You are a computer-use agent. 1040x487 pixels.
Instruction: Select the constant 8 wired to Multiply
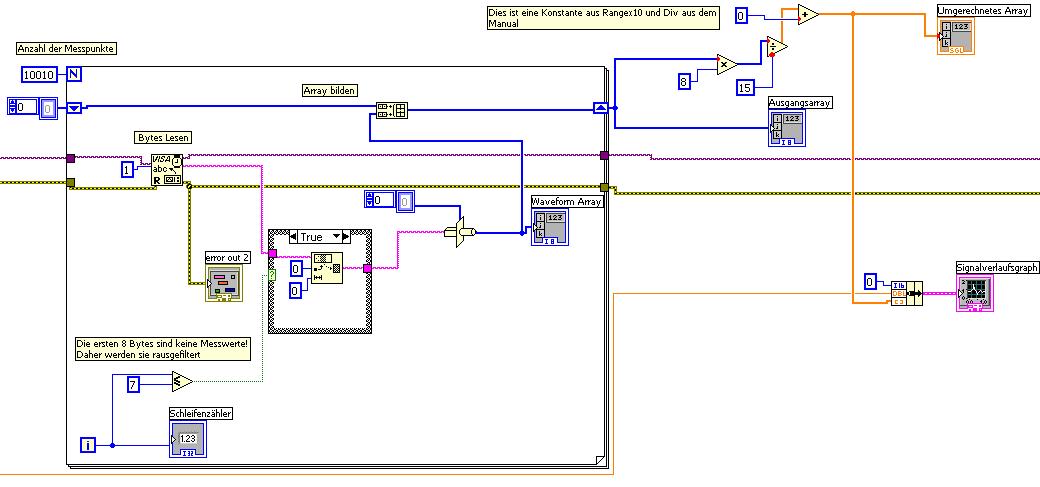pyautogui.click(x=684, y=82)
